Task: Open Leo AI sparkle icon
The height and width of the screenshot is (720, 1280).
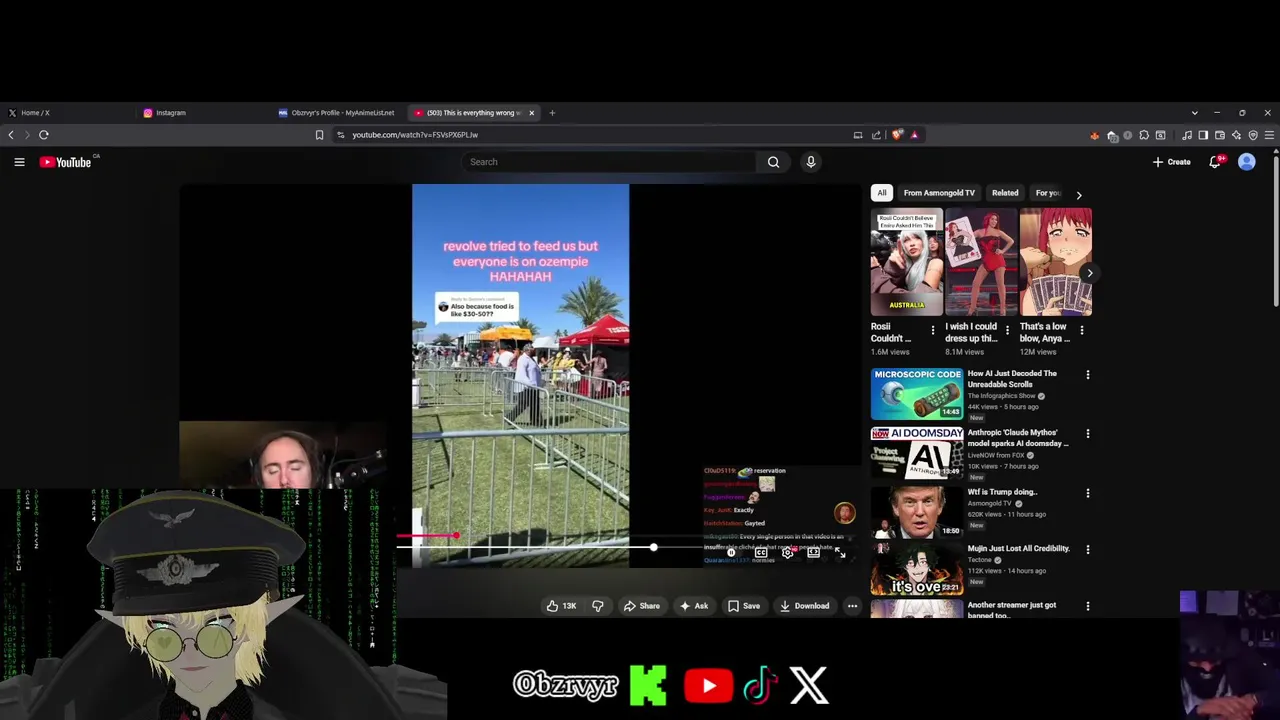Action: [1237, 135]
